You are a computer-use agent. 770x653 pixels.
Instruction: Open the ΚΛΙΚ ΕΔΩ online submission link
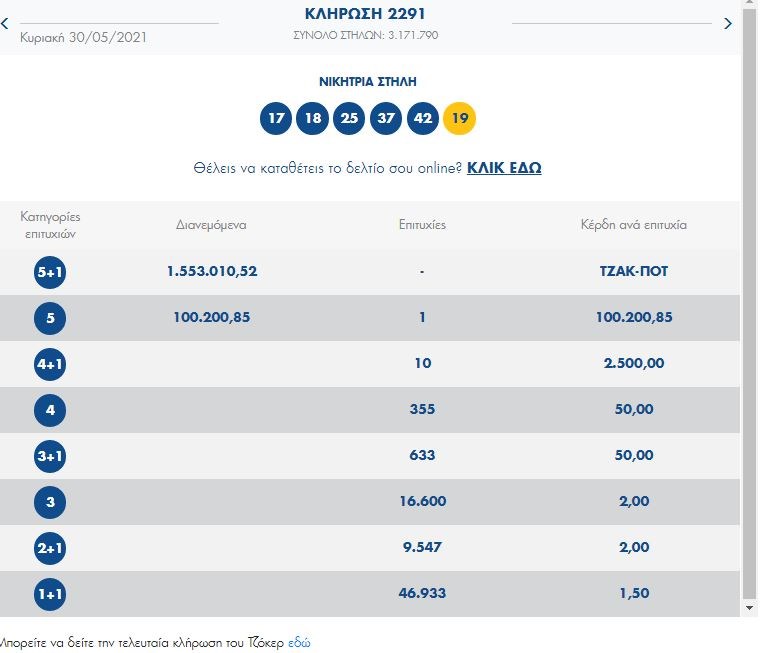[x=504, y=168]
